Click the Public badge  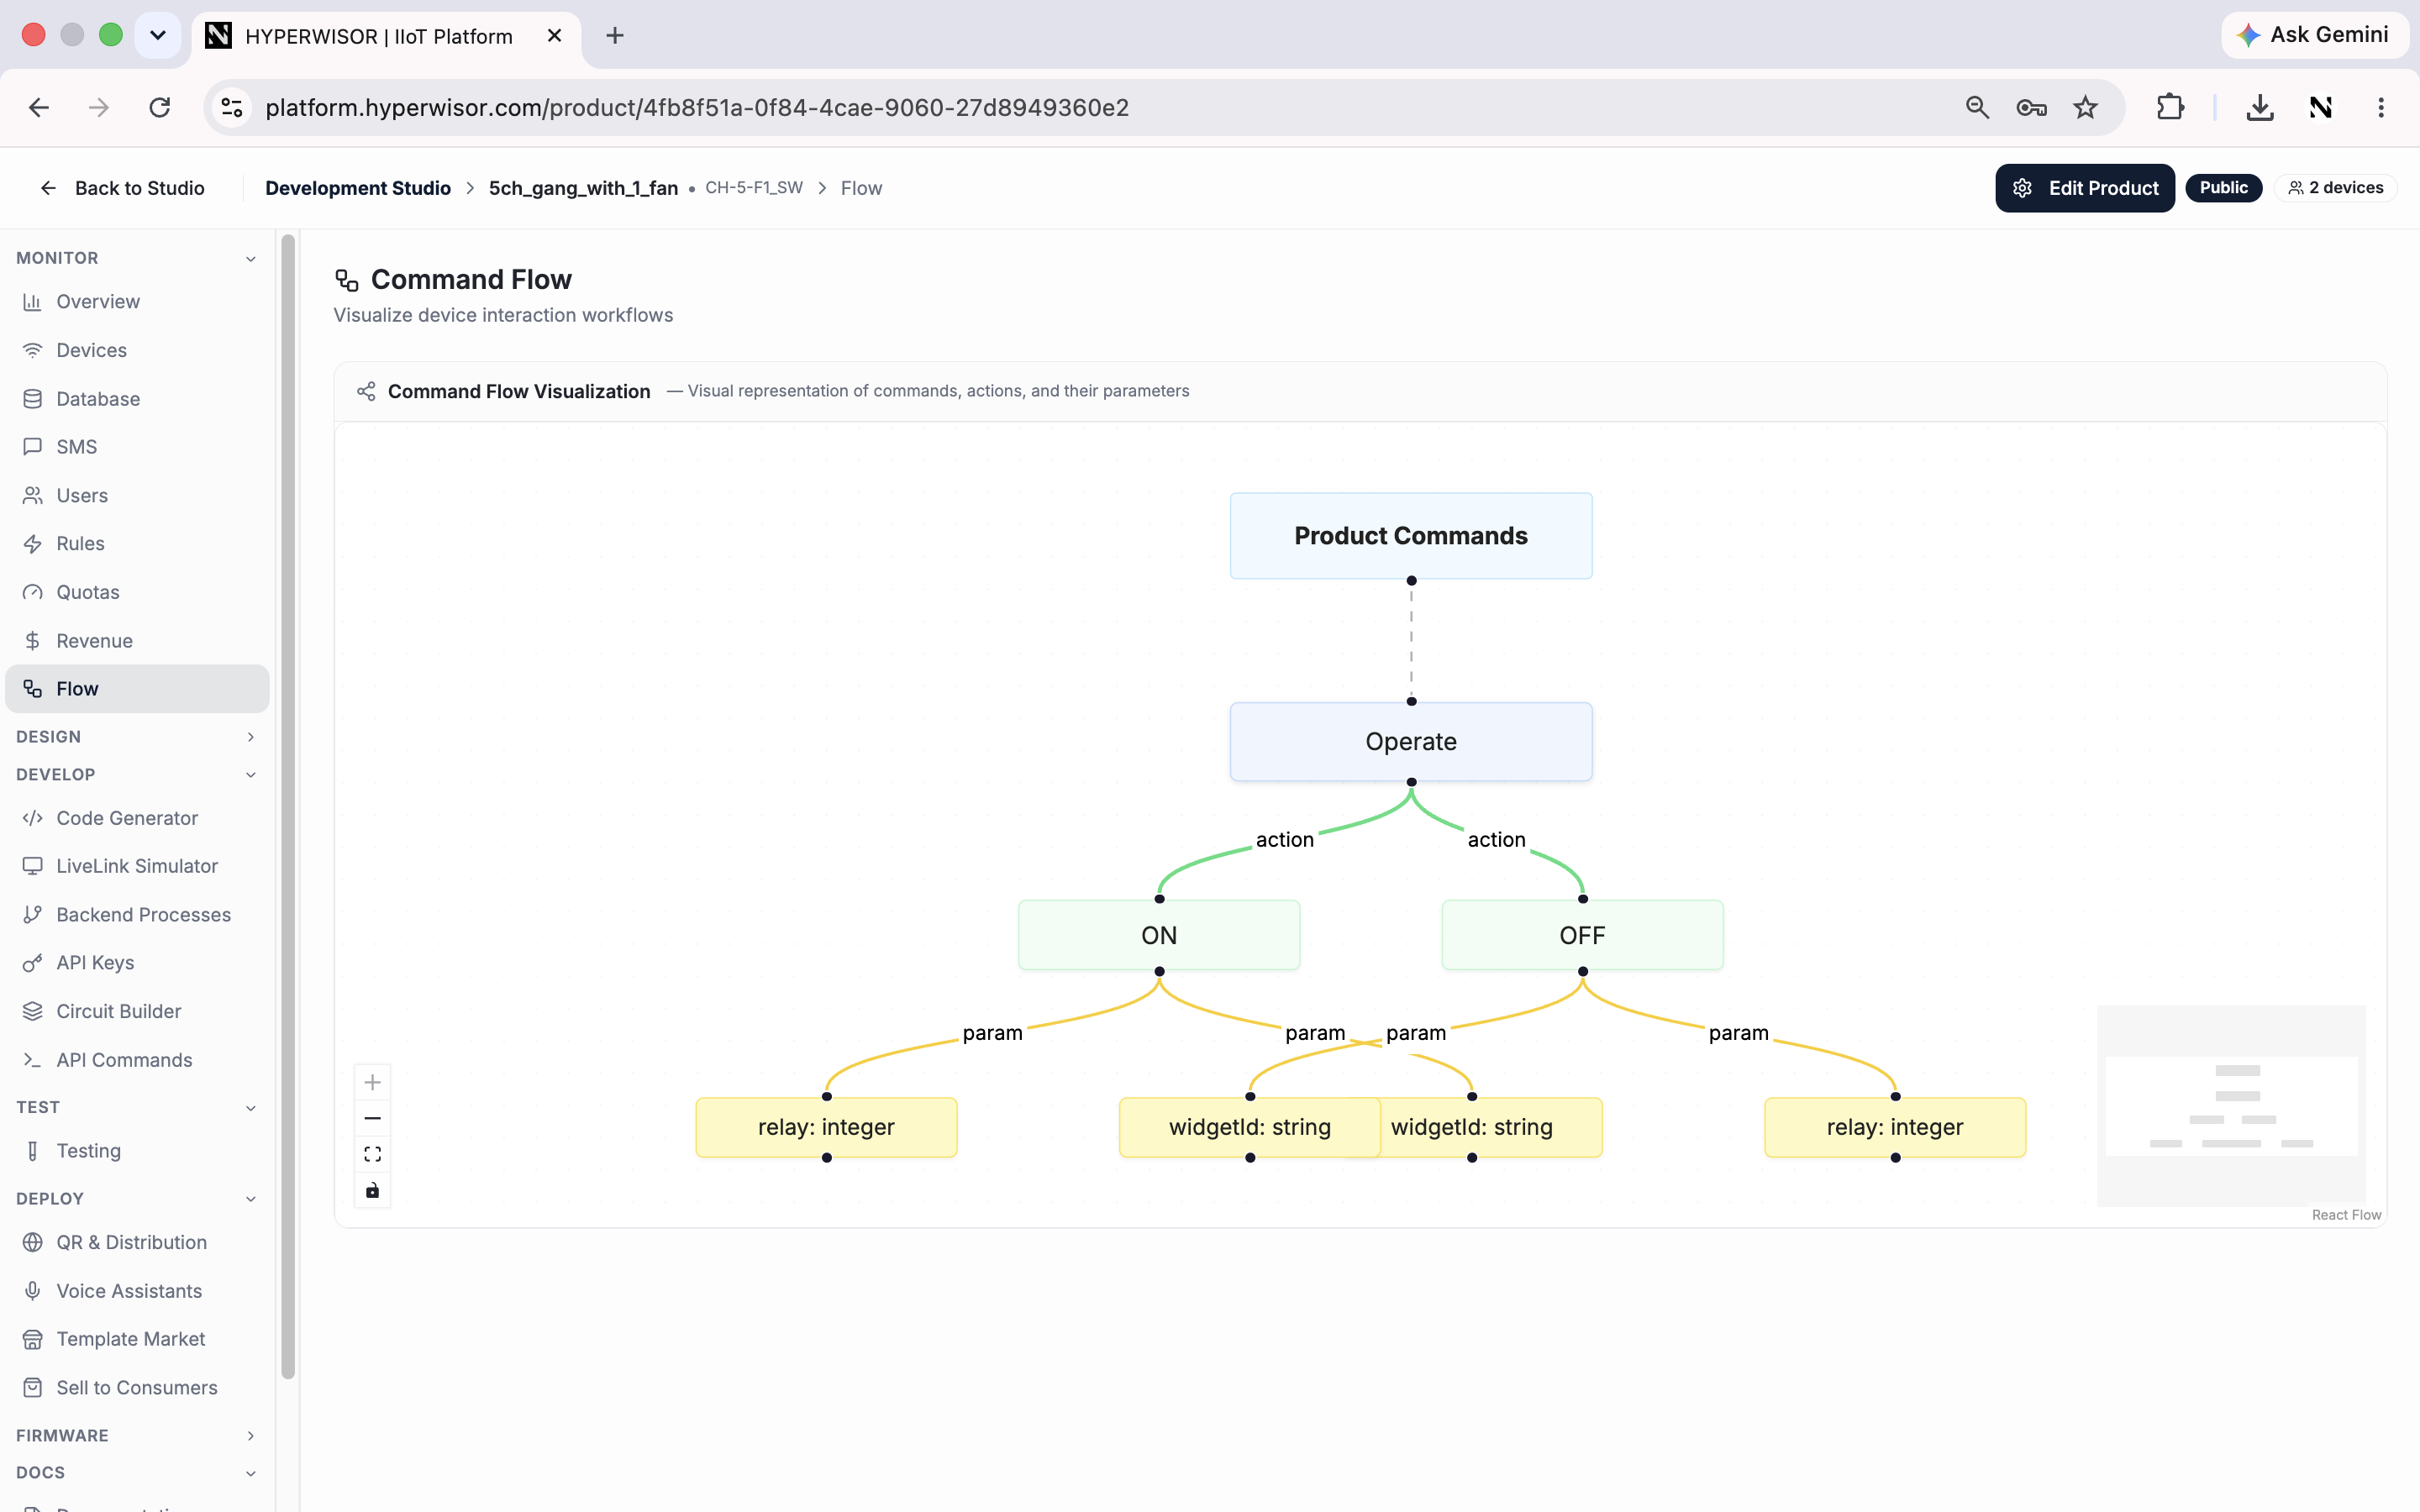pyautogui.click(x=2223, y=188)
